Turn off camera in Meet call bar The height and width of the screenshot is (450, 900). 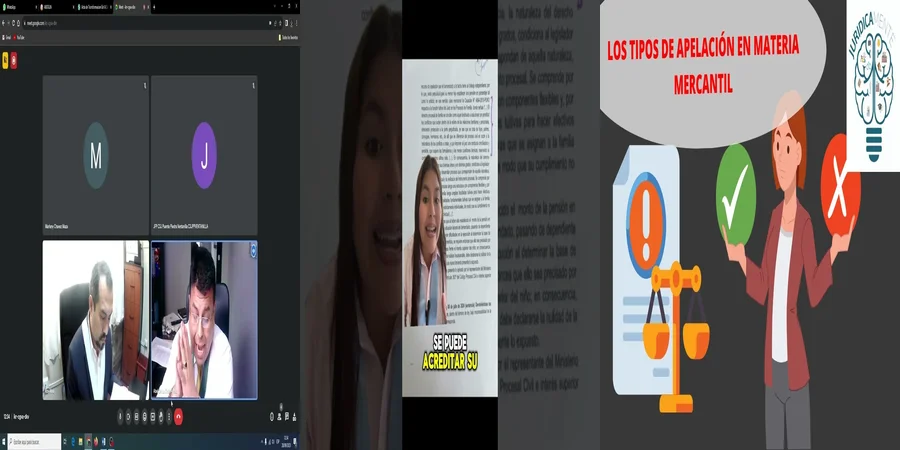[129, 417]
